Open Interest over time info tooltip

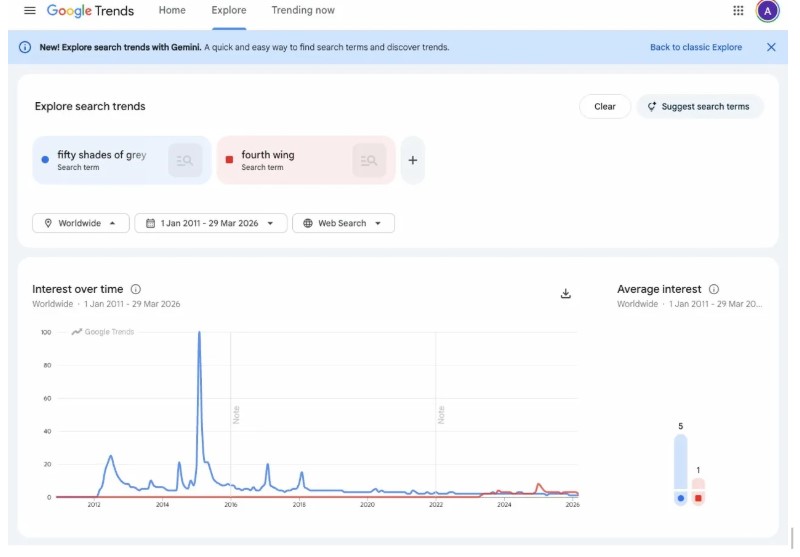[x=136, y=289]
